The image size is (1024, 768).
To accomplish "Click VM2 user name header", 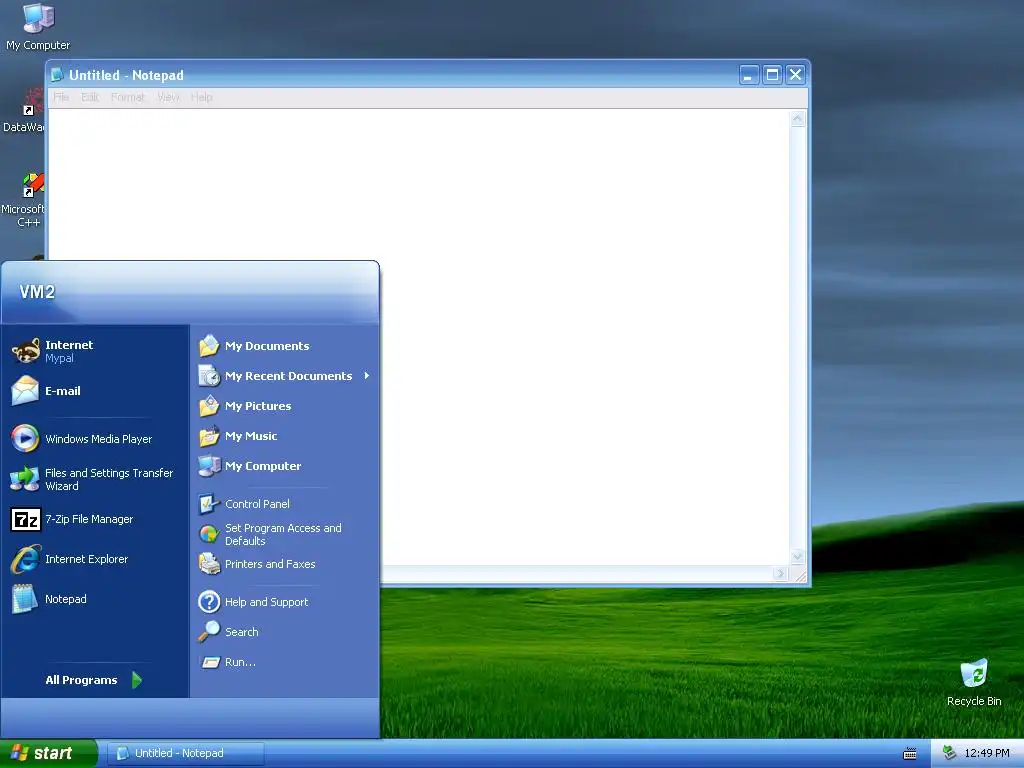I will tap(37, 292).
